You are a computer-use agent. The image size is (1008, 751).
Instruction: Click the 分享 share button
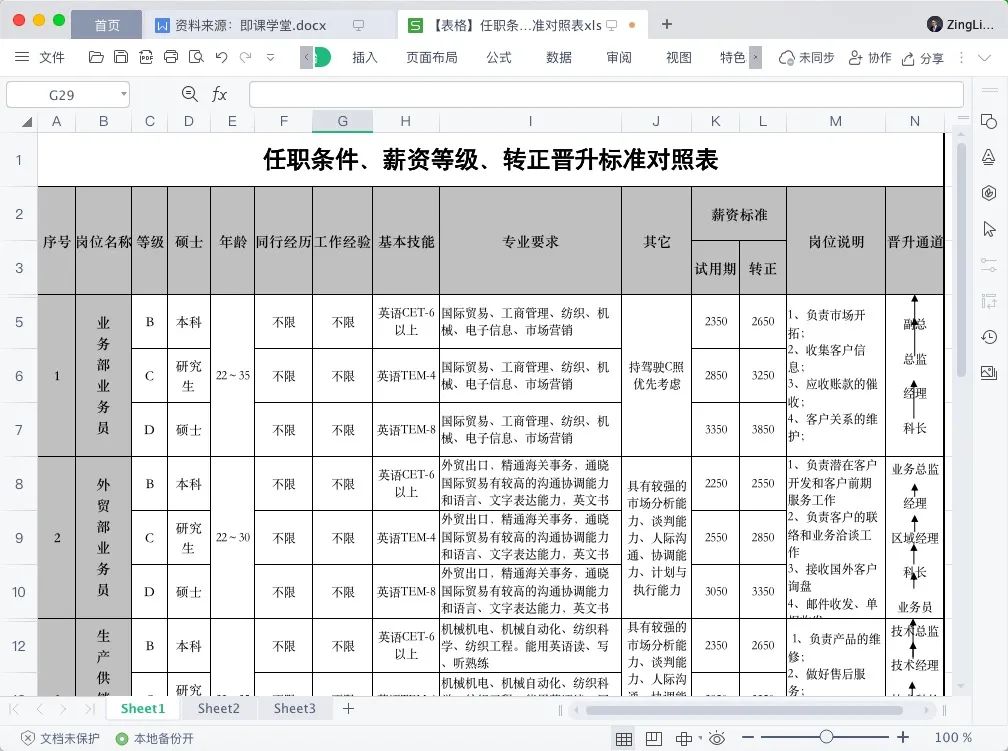(x=922, y=59)
